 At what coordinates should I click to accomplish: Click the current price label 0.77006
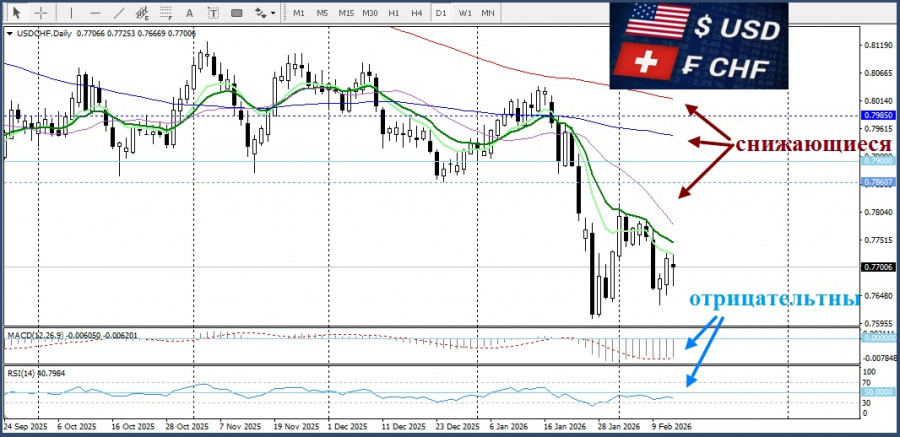click(x=879, y=267)
